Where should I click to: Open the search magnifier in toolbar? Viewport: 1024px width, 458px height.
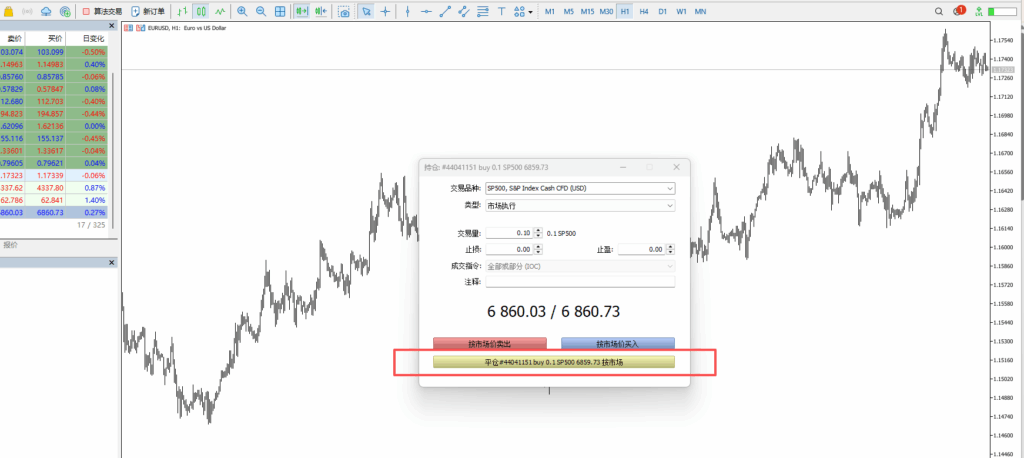(x=938, y=11)
